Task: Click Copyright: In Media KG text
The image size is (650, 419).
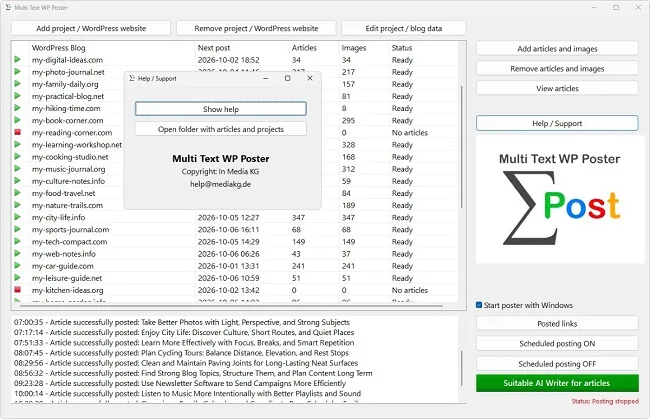Action: click(x=221, y=171)
